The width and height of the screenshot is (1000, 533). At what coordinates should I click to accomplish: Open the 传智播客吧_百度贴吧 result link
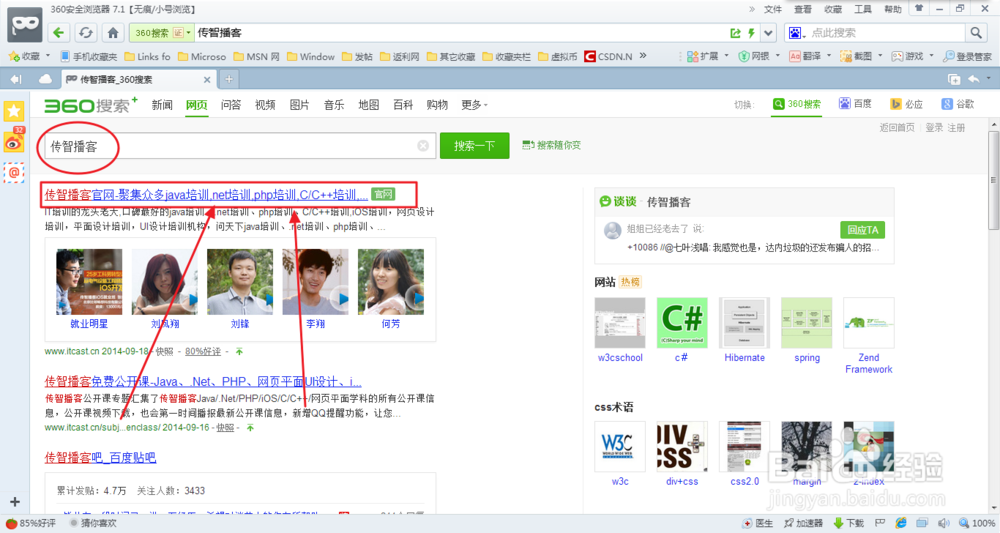coord(100,457)
